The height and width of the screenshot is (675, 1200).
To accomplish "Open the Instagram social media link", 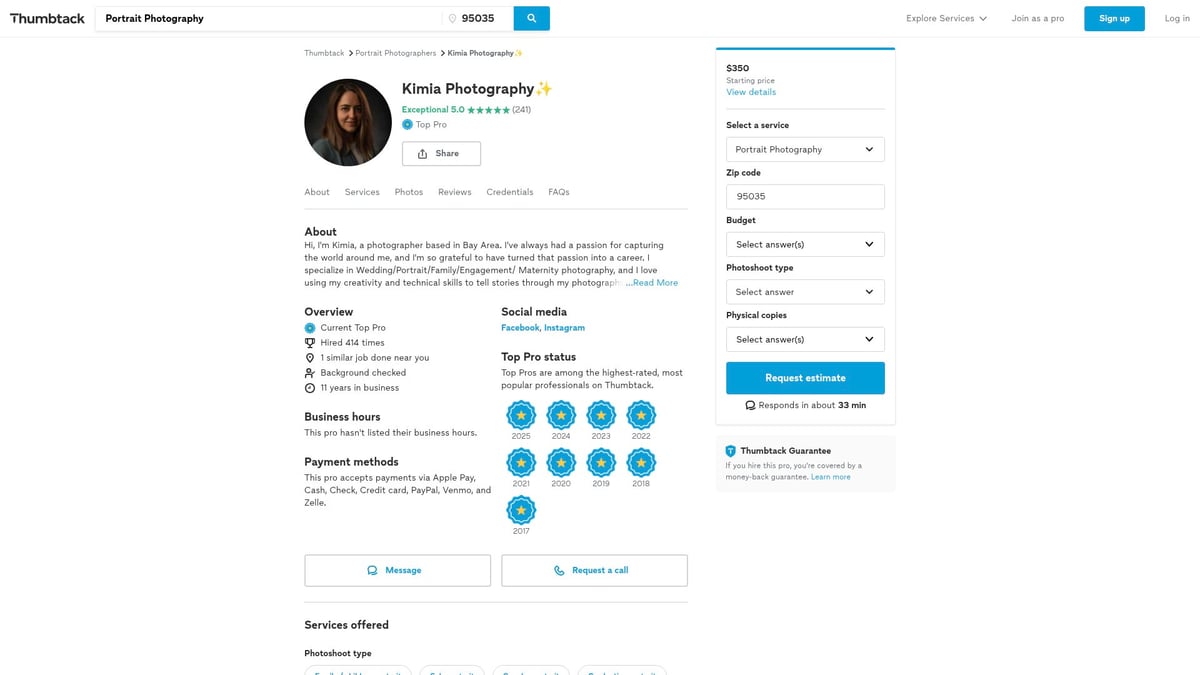I will pyautogui.click(x=564, y=328).
